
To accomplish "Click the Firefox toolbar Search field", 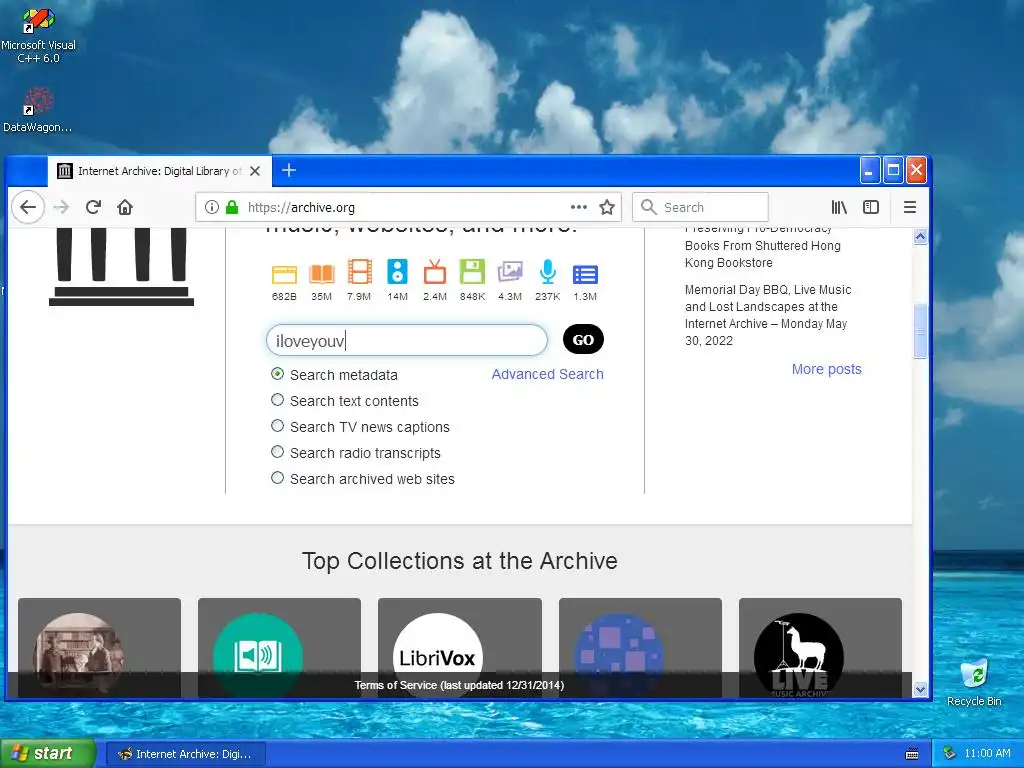I will (700, 207).
